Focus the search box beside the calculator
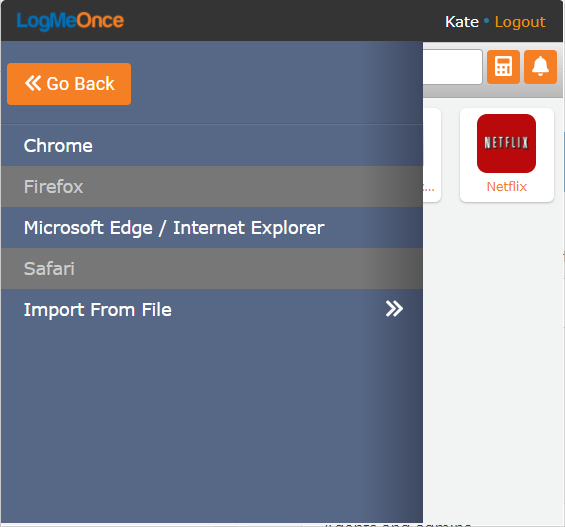Screen dimensions: 565x527 coord(452,67)
